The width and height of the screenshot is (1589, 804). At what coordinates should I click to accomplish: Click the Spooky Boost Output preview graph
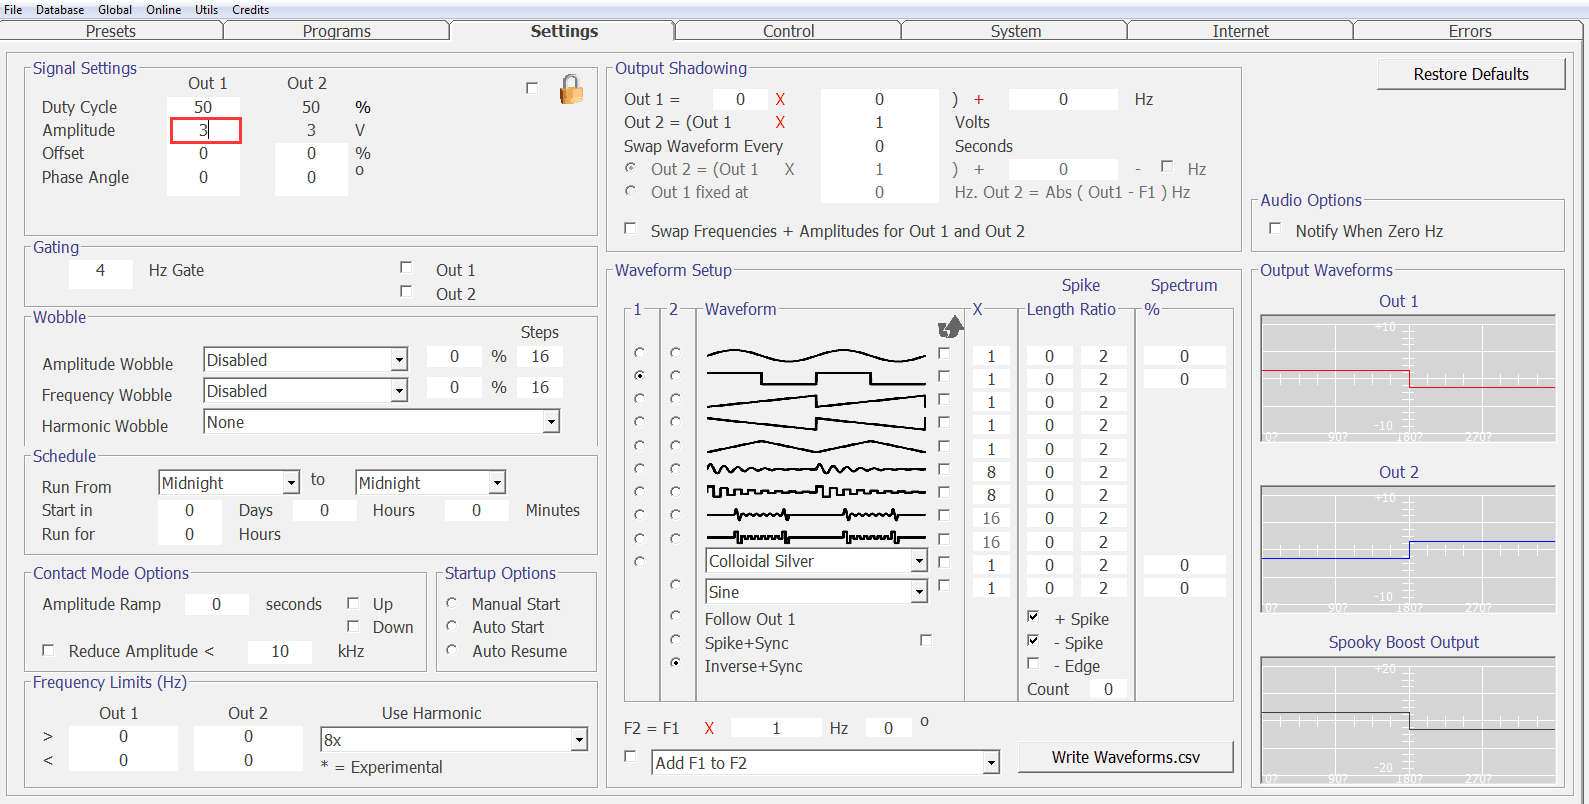tap(1408, 721)
